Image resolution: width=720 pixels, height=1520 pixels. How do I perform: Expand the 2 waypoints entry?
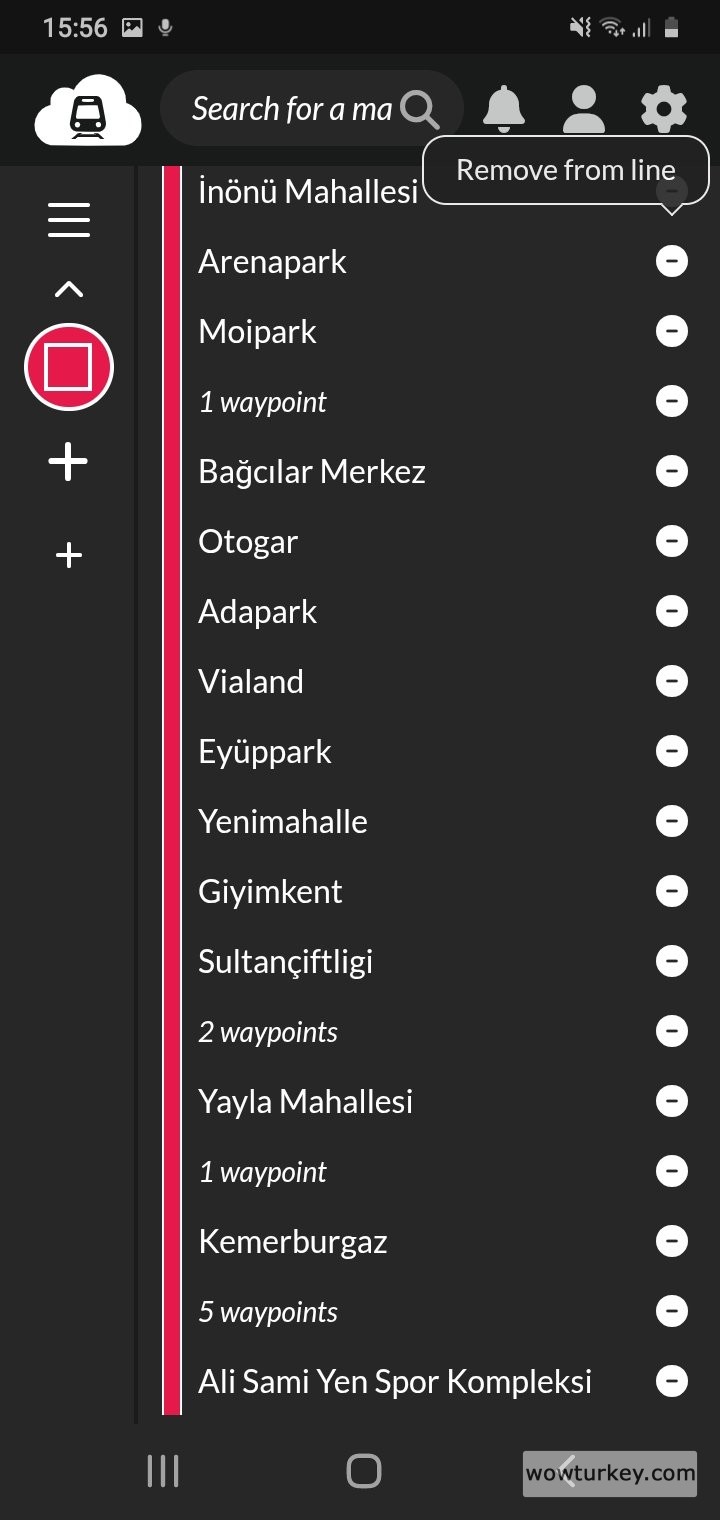tap(268, 1031)
